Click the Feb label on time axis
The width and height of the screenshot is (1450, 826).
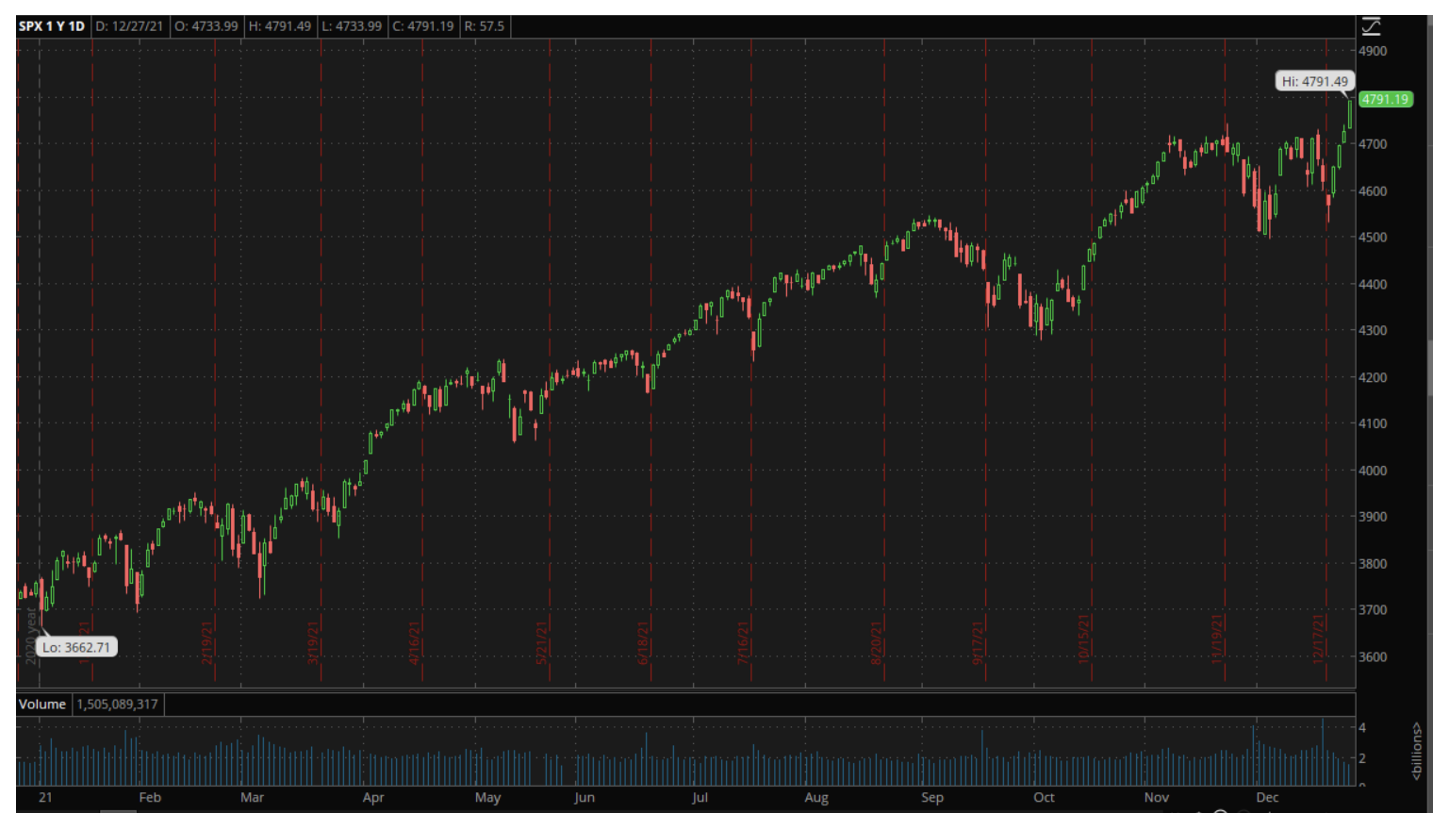pyautogui.click(x=150, y=798)
